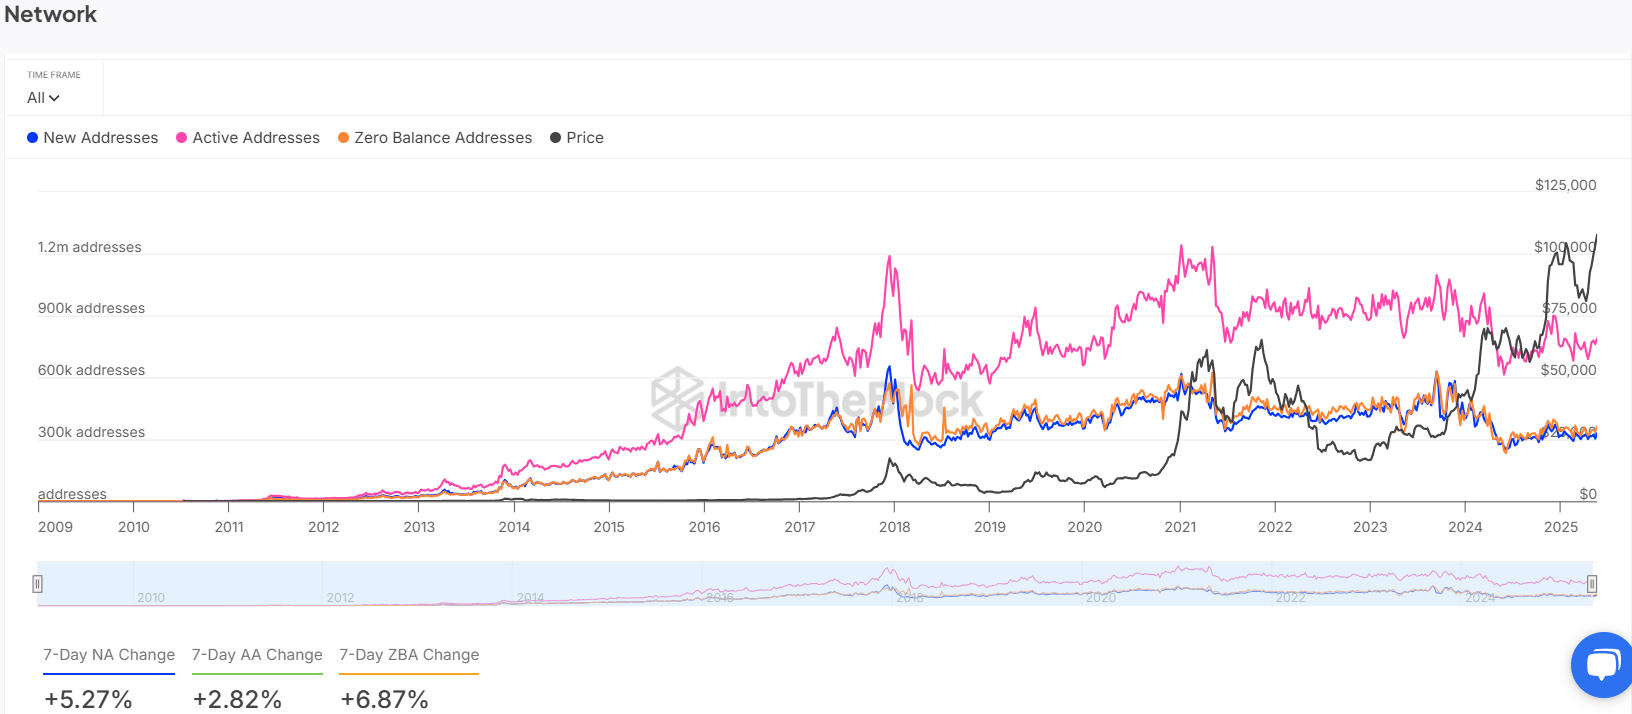Click the left range slider handle
Image resolution: width=1632 pixels, height=714 pixels.
click(x=37, y=584)
